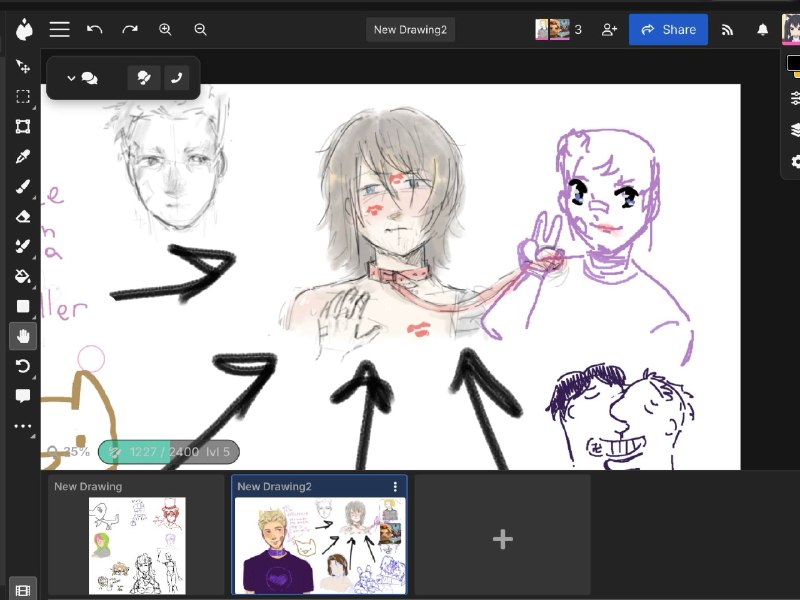Viewport: 800px width, 600px height.
Task: Toggle the animation filmstrip panel
Action: coord(23,590)
